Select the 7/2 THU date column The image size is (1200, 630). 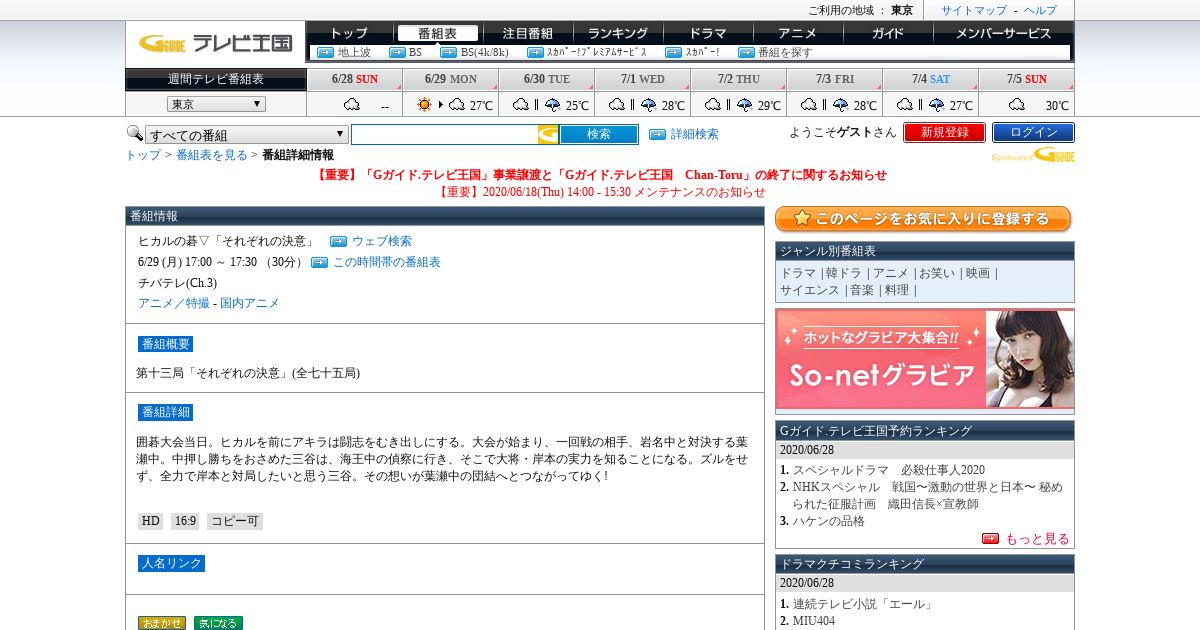click(x=739, y=79)
